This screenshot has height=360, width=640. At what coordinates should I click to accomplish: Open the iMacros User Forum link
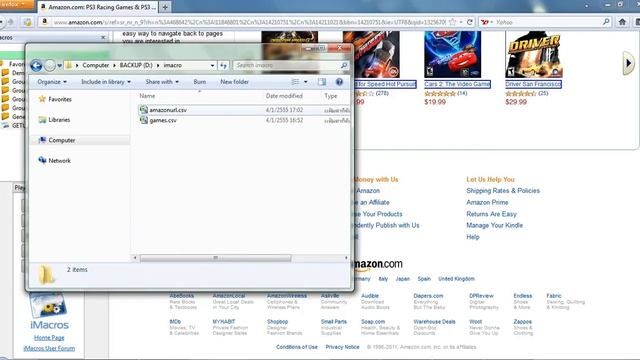[49, 348]
